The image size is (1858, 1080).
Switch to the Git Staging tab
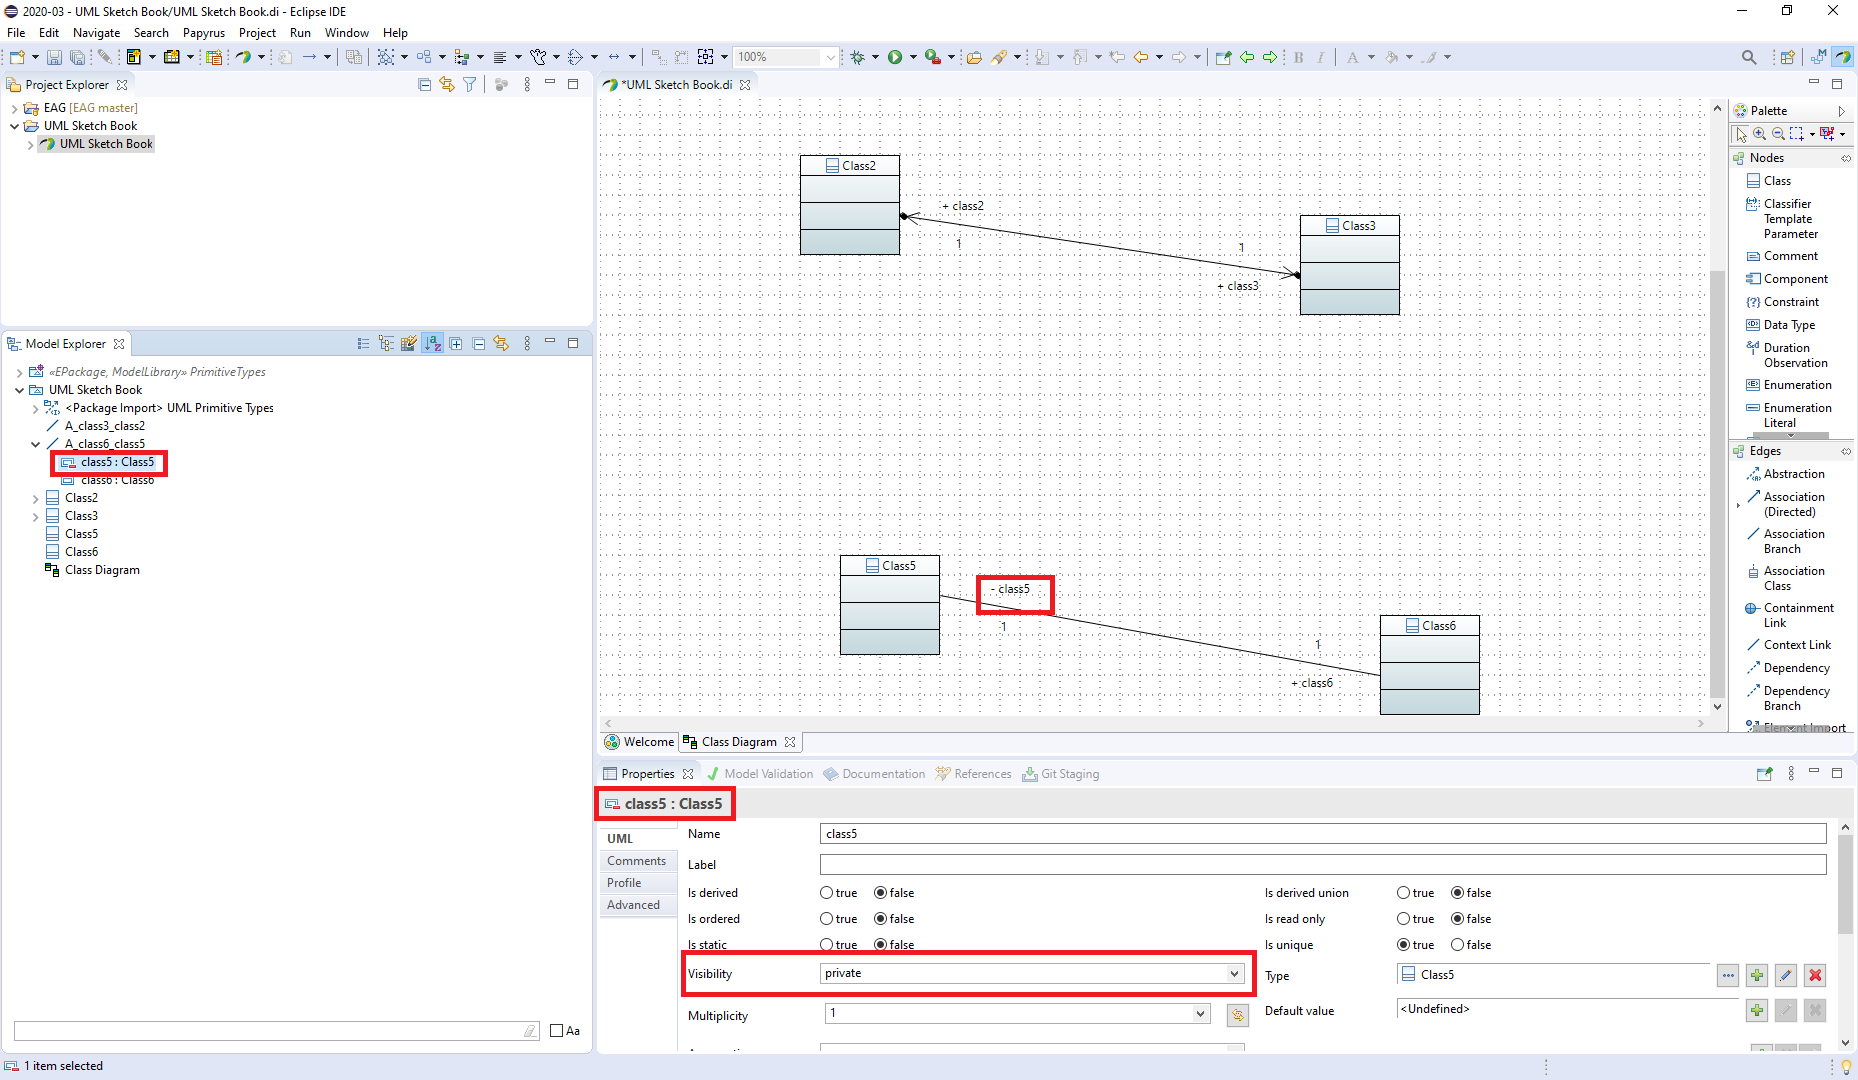(1060, 773)
